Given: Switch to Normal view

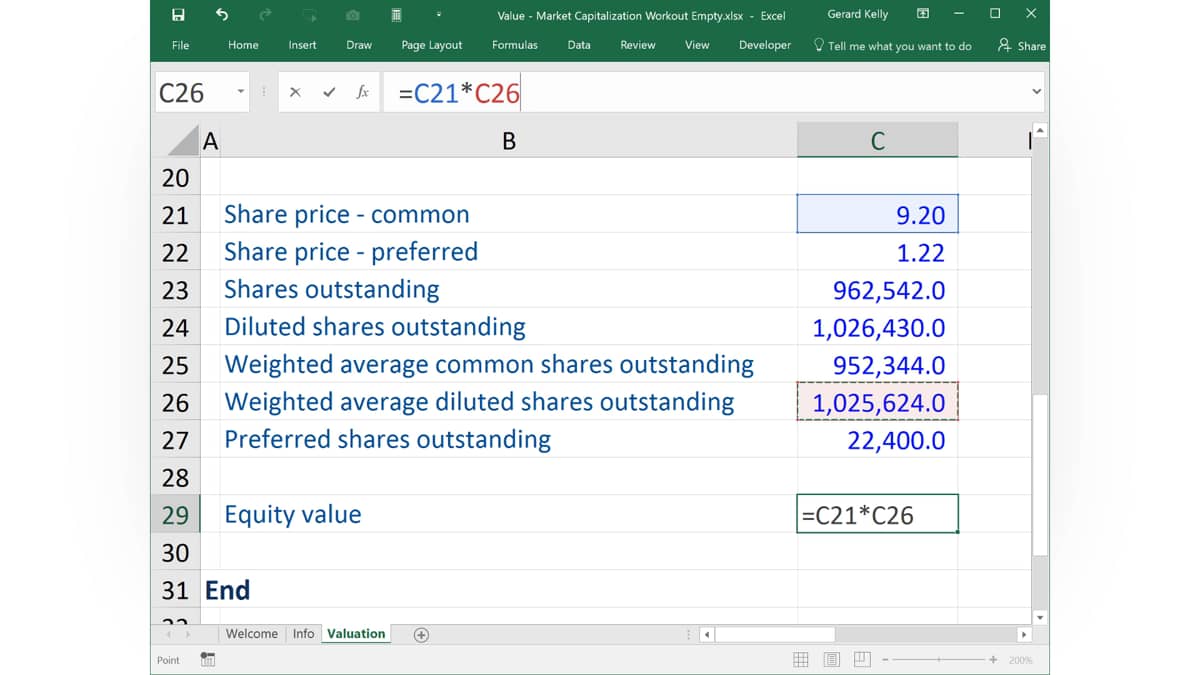Looking at the screenshot, I should (801, 660).
